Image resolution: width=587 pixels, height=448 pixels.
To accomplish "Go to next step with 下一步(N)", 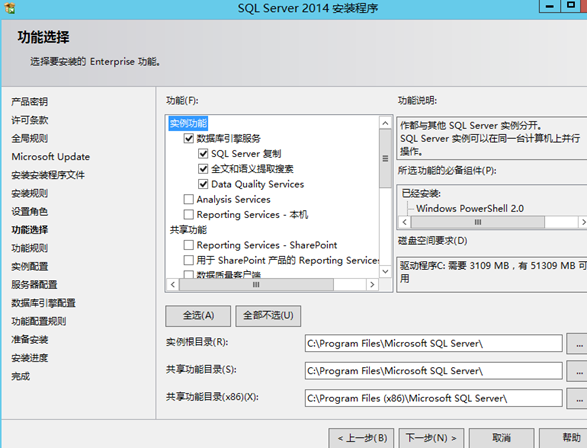I will coord(431,438).
